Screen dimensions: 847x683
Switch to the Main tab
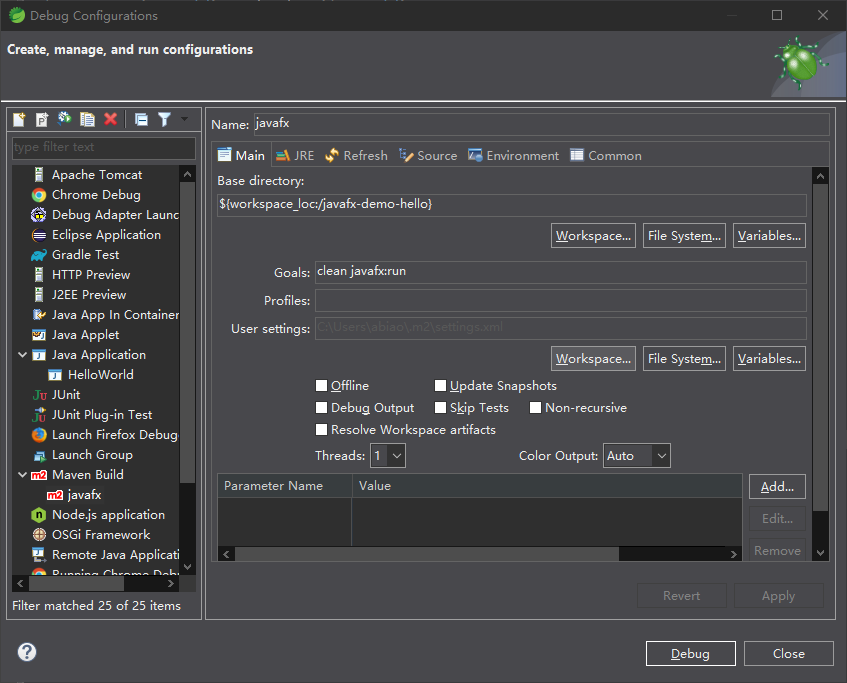coord(241,156)
